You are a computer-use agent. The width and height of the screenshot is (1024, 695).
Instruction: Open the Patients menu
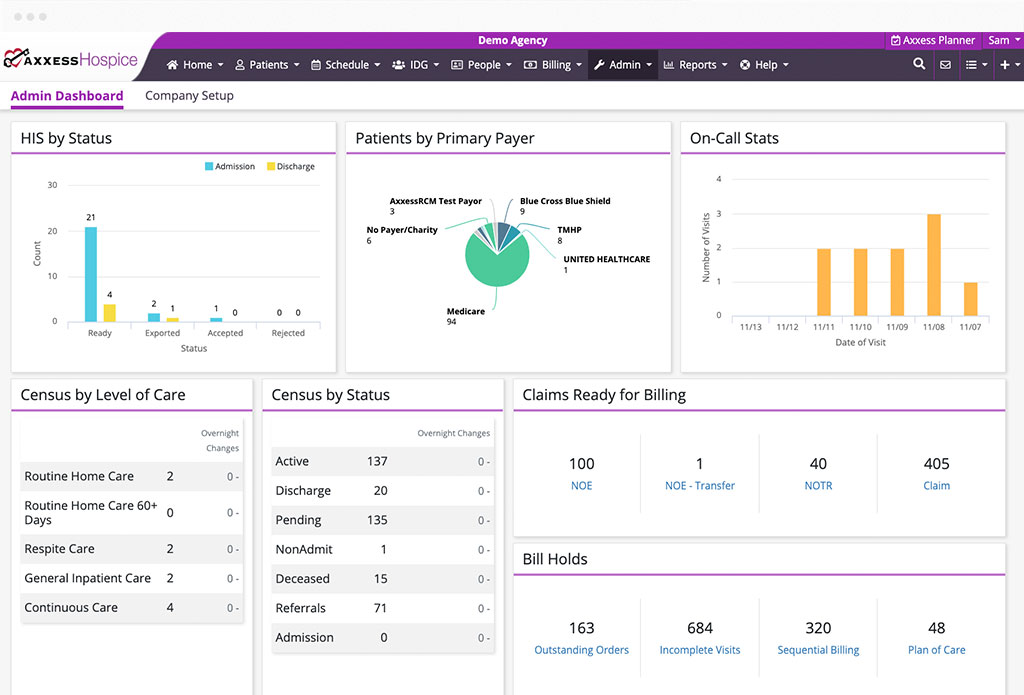[x=266, y=64]
